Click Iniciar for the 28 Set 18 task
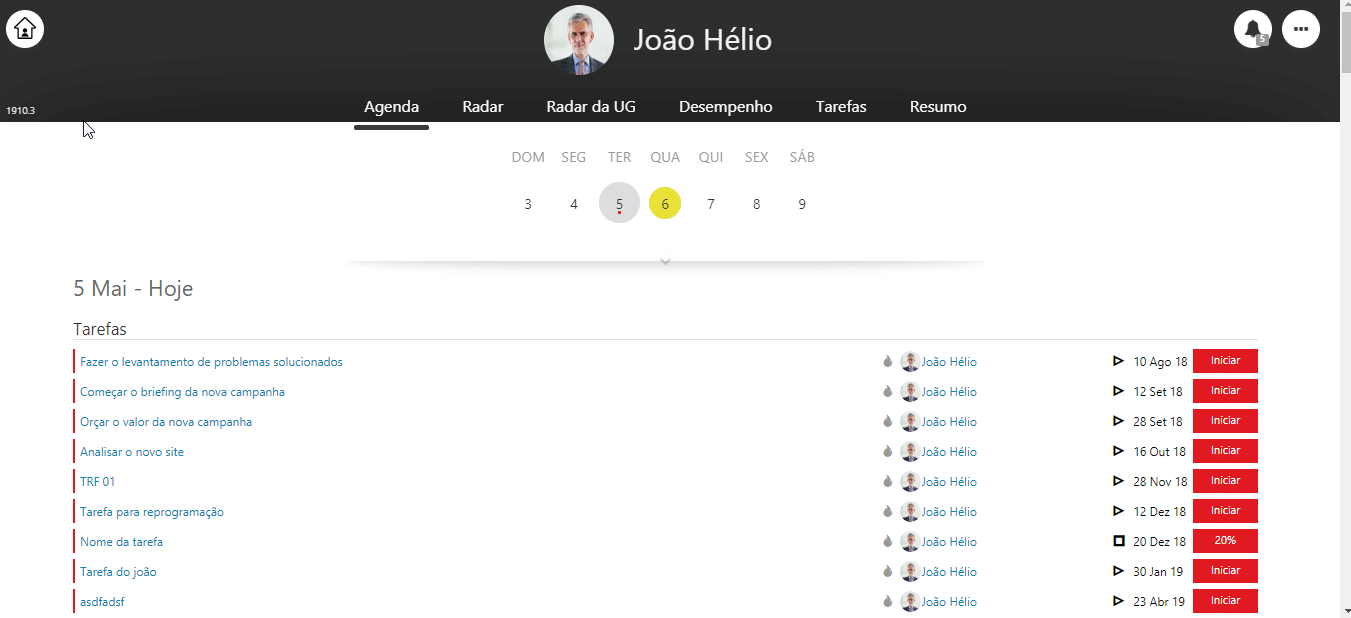Screen dimensions: 1351x618 click(1225, 421)
